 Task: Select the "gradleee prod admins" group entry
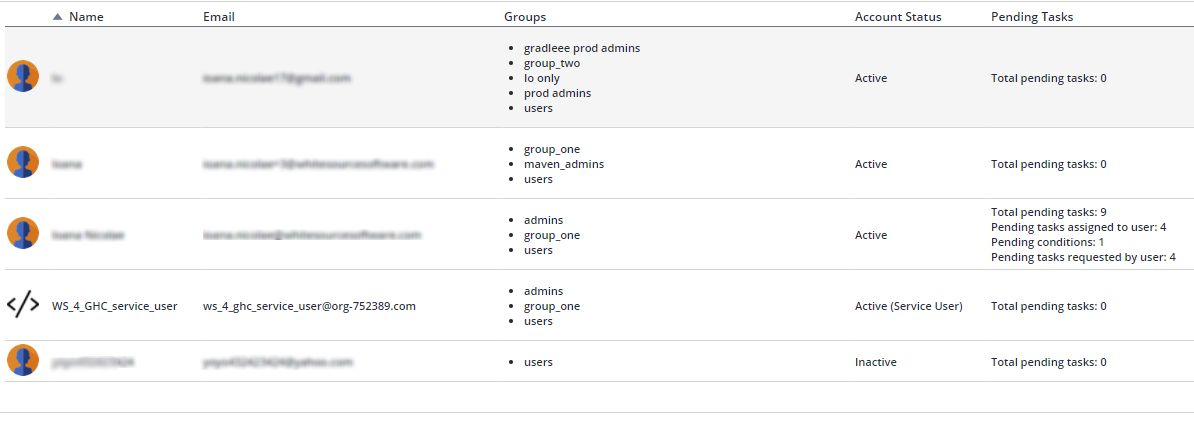pos(581,47)
